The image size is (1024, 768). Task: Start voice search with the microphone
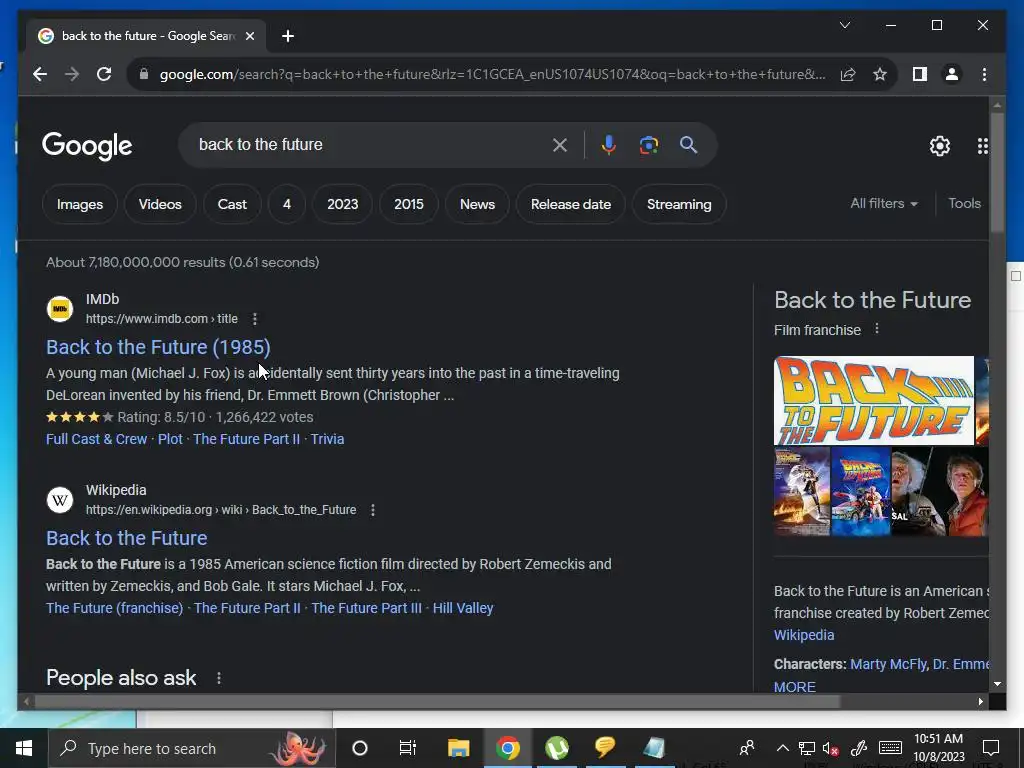(609, 145)
